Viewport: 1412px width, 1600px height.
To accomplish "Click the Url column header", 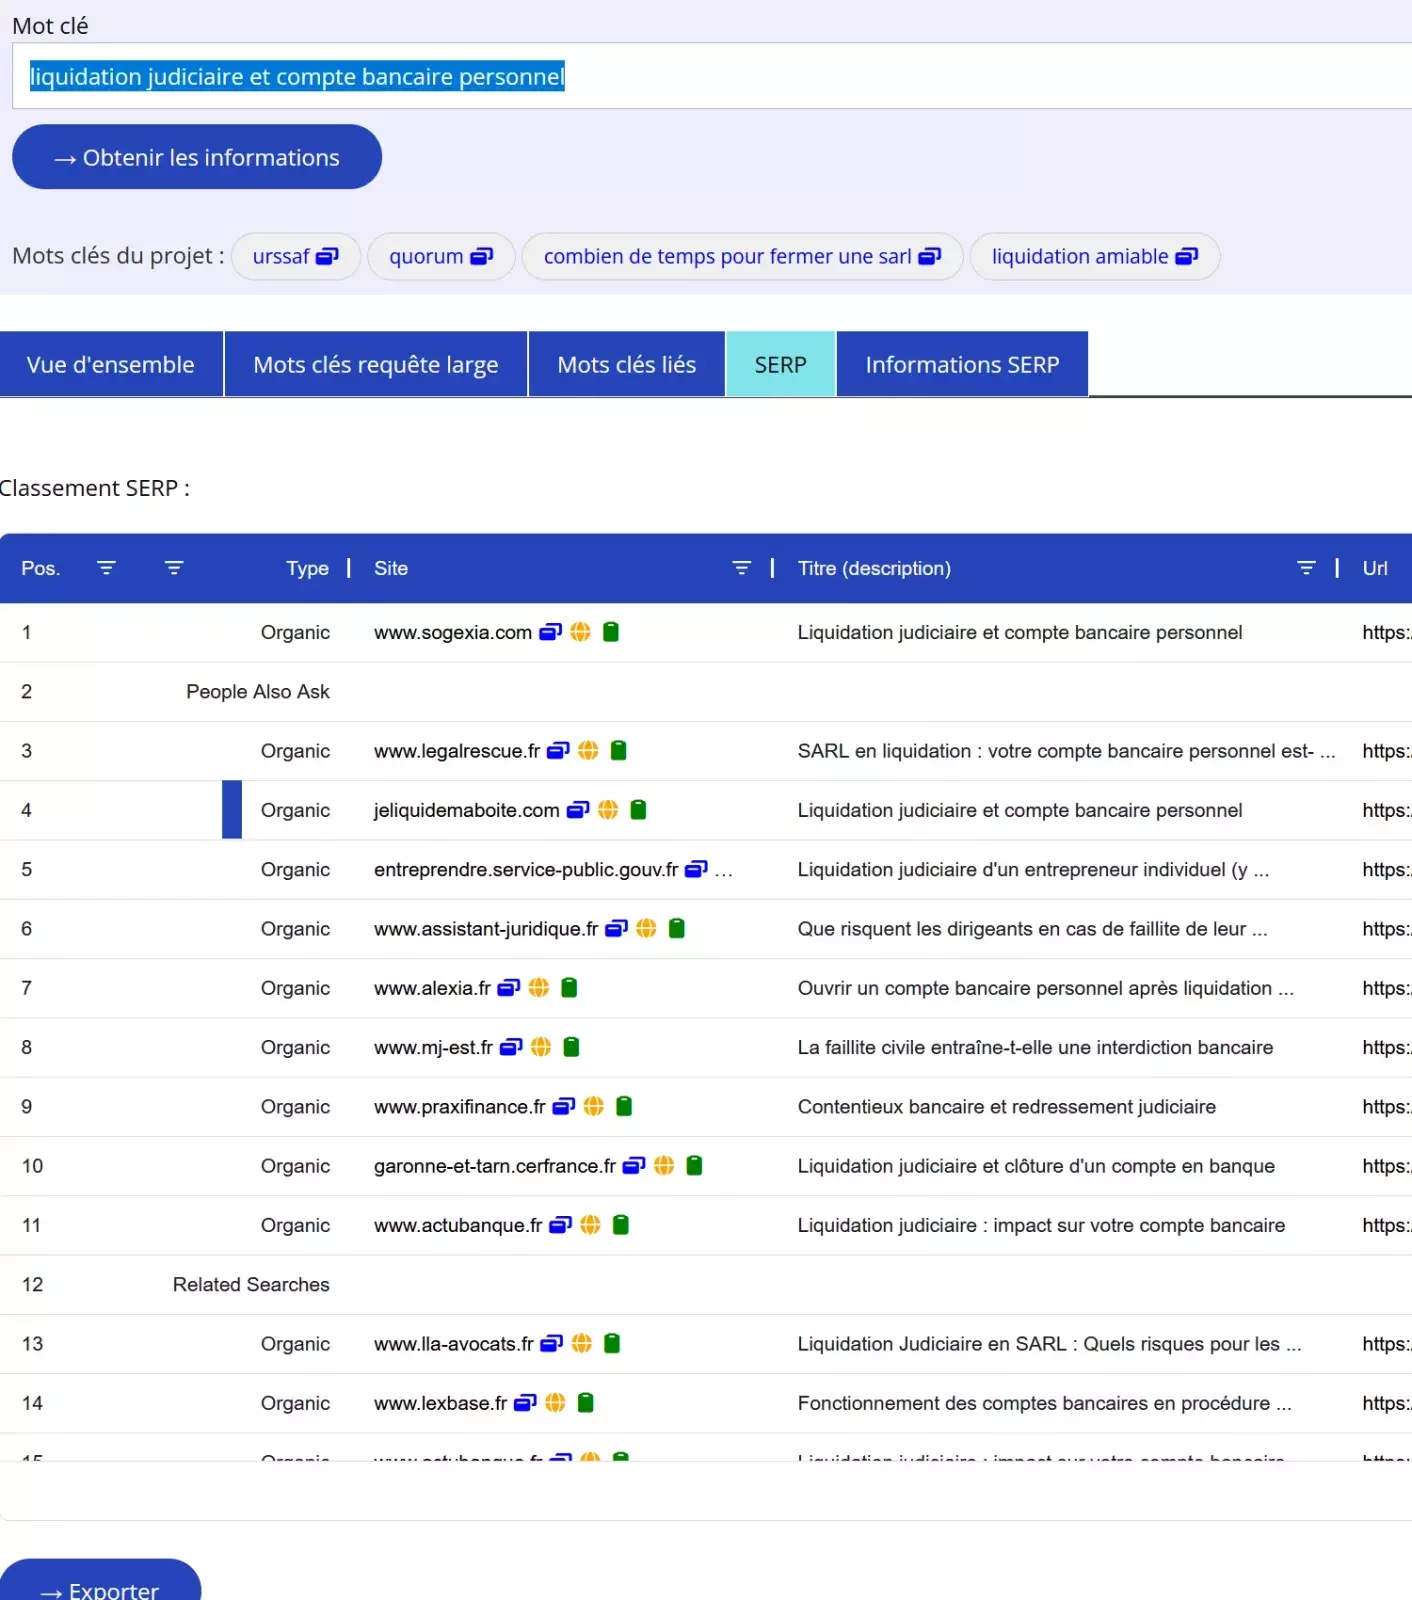I will (x=1375, y=568).
